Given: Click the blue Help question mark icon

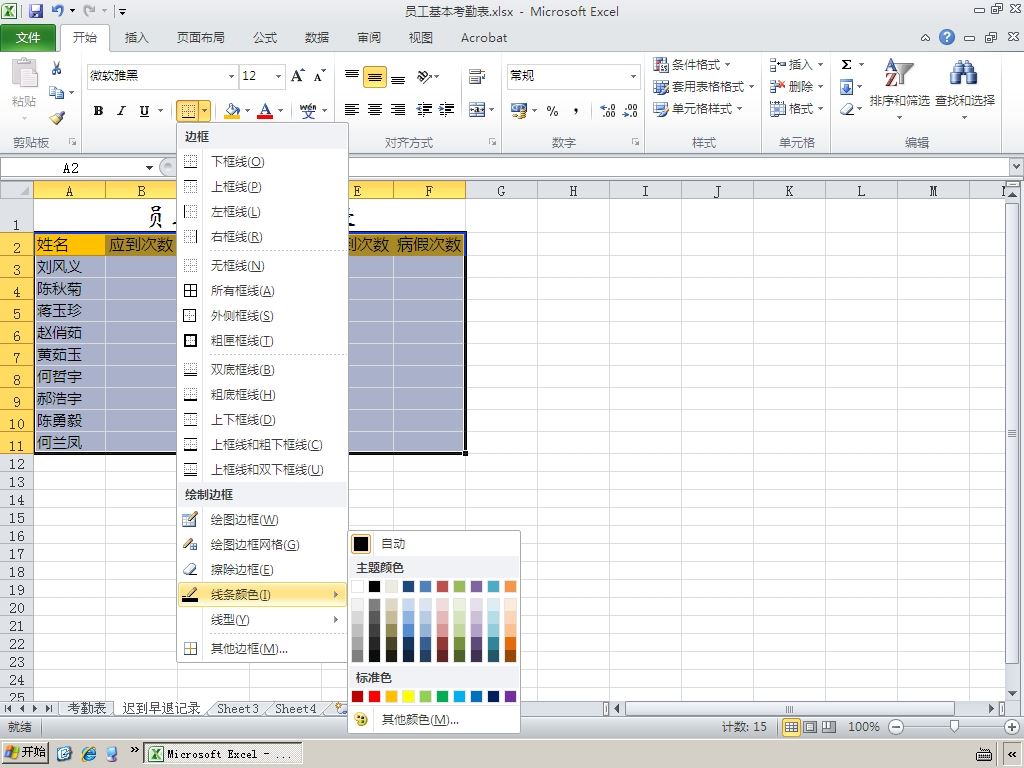Looking at the screenshot, I should (x=947, y=37).
